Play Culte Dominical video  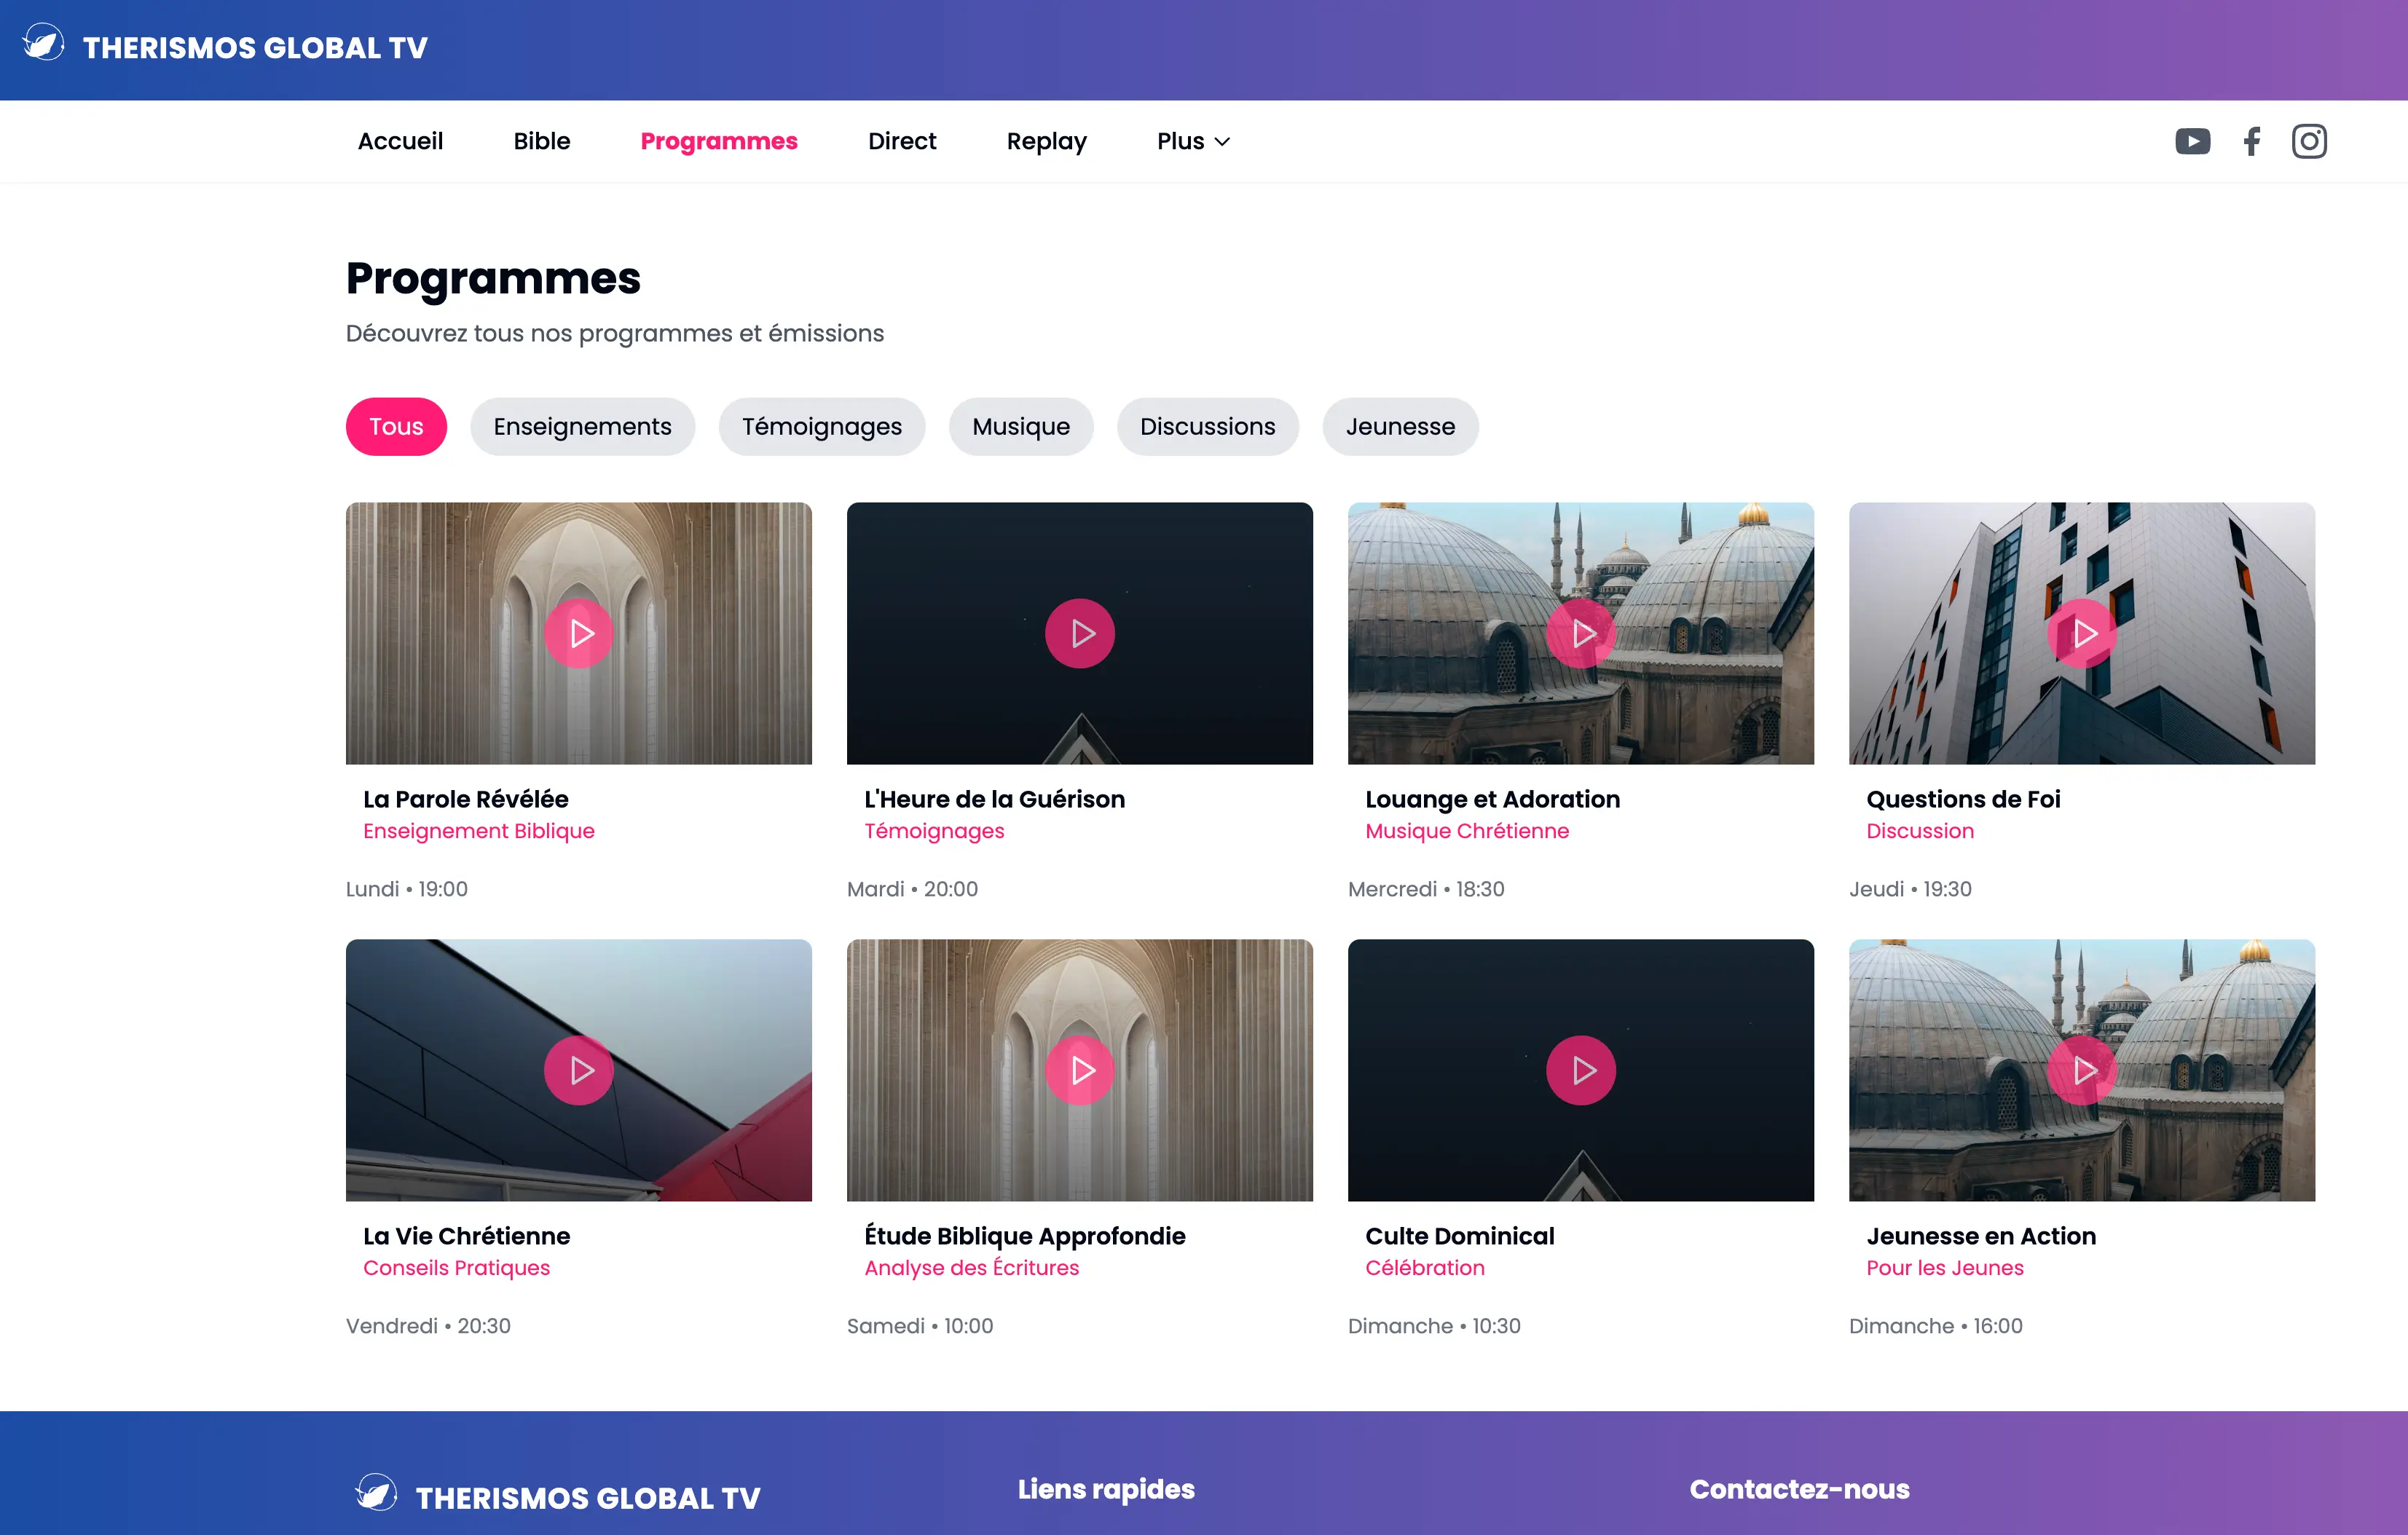(1580, 1070)
